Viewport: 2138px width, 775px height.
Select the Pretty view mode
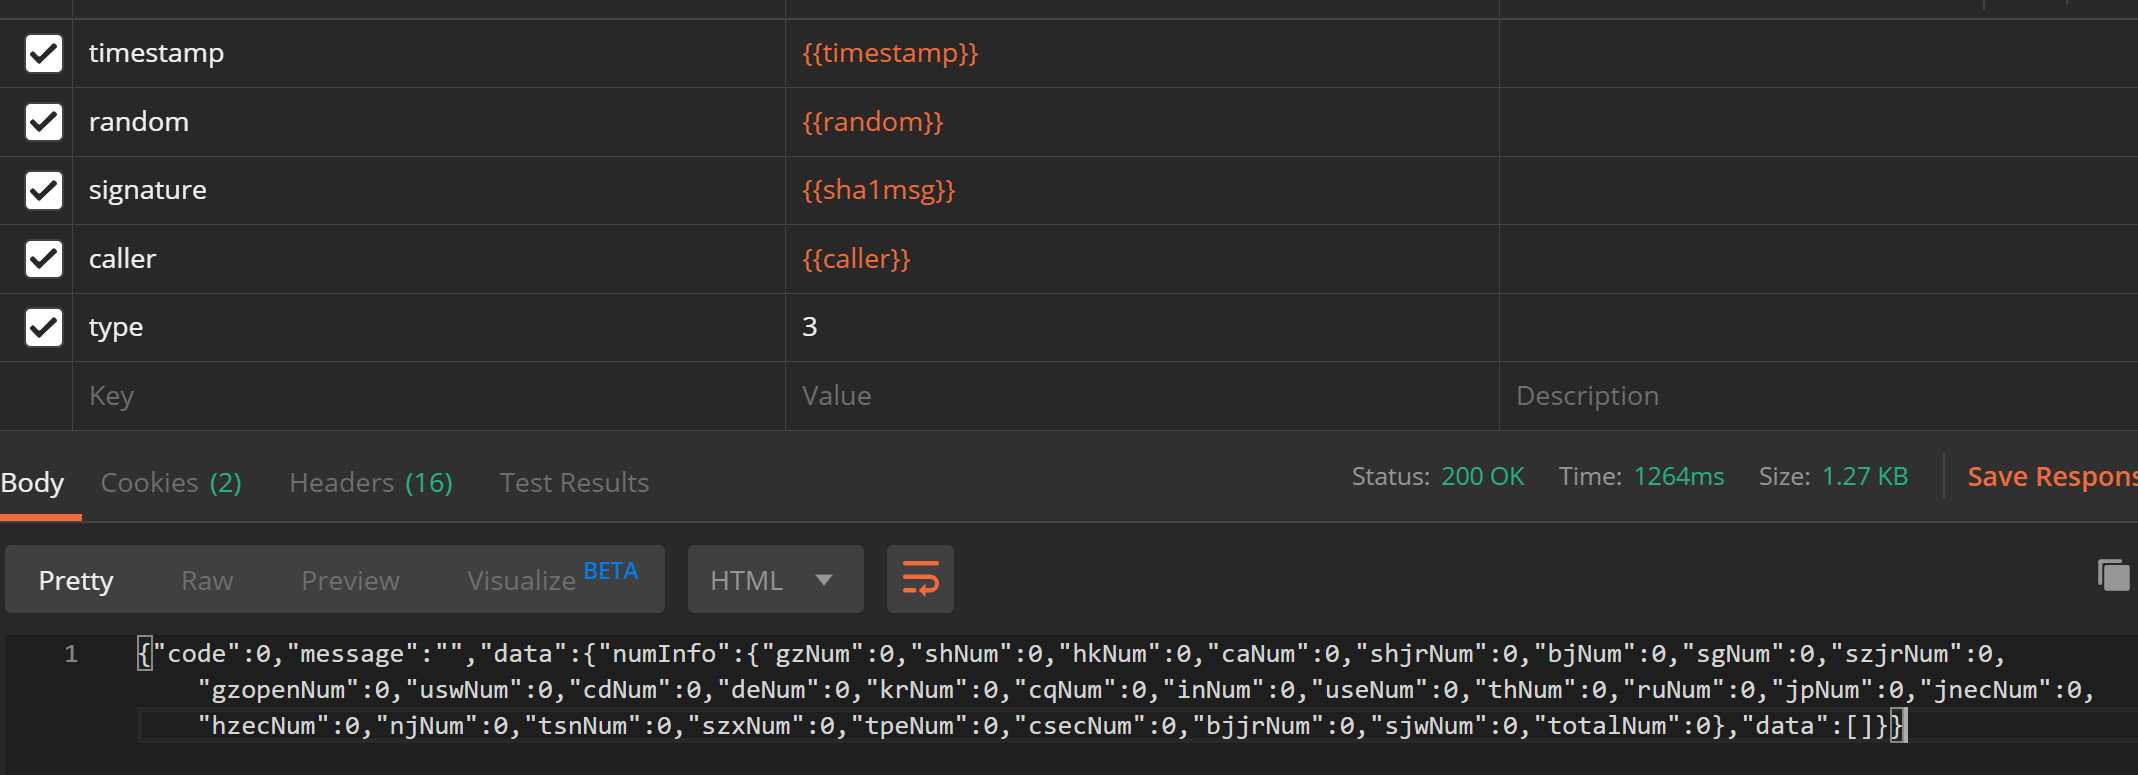pyautogui.click(x=76, y=580)
